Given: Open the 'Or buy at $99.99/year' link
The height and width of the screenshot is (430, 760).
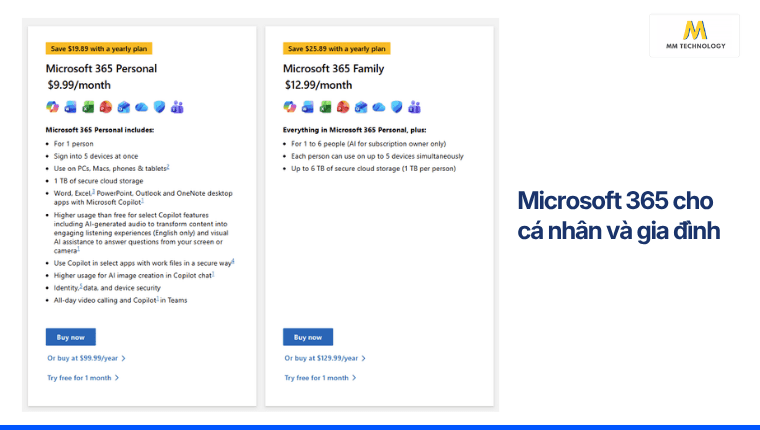Looking at the screenshot, I should click(x=86, y=358).
